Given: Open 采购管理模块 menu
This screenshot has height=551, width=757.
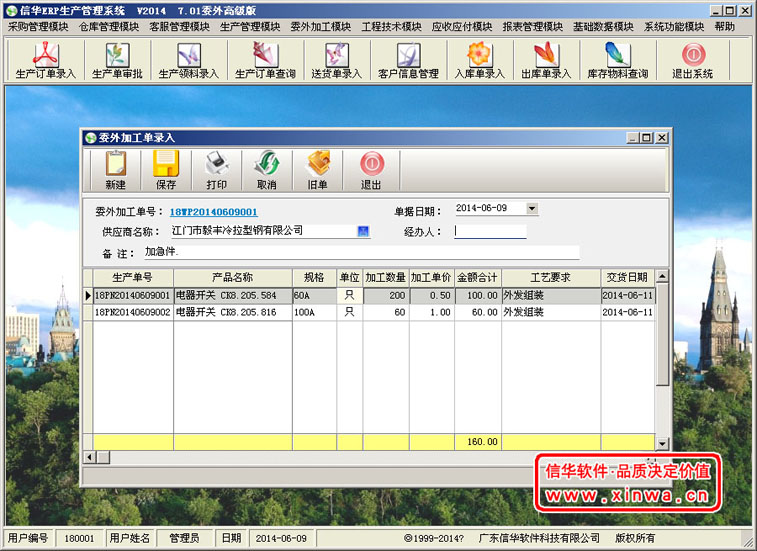Looking at the screenshot, I should [x=38, y=27].
